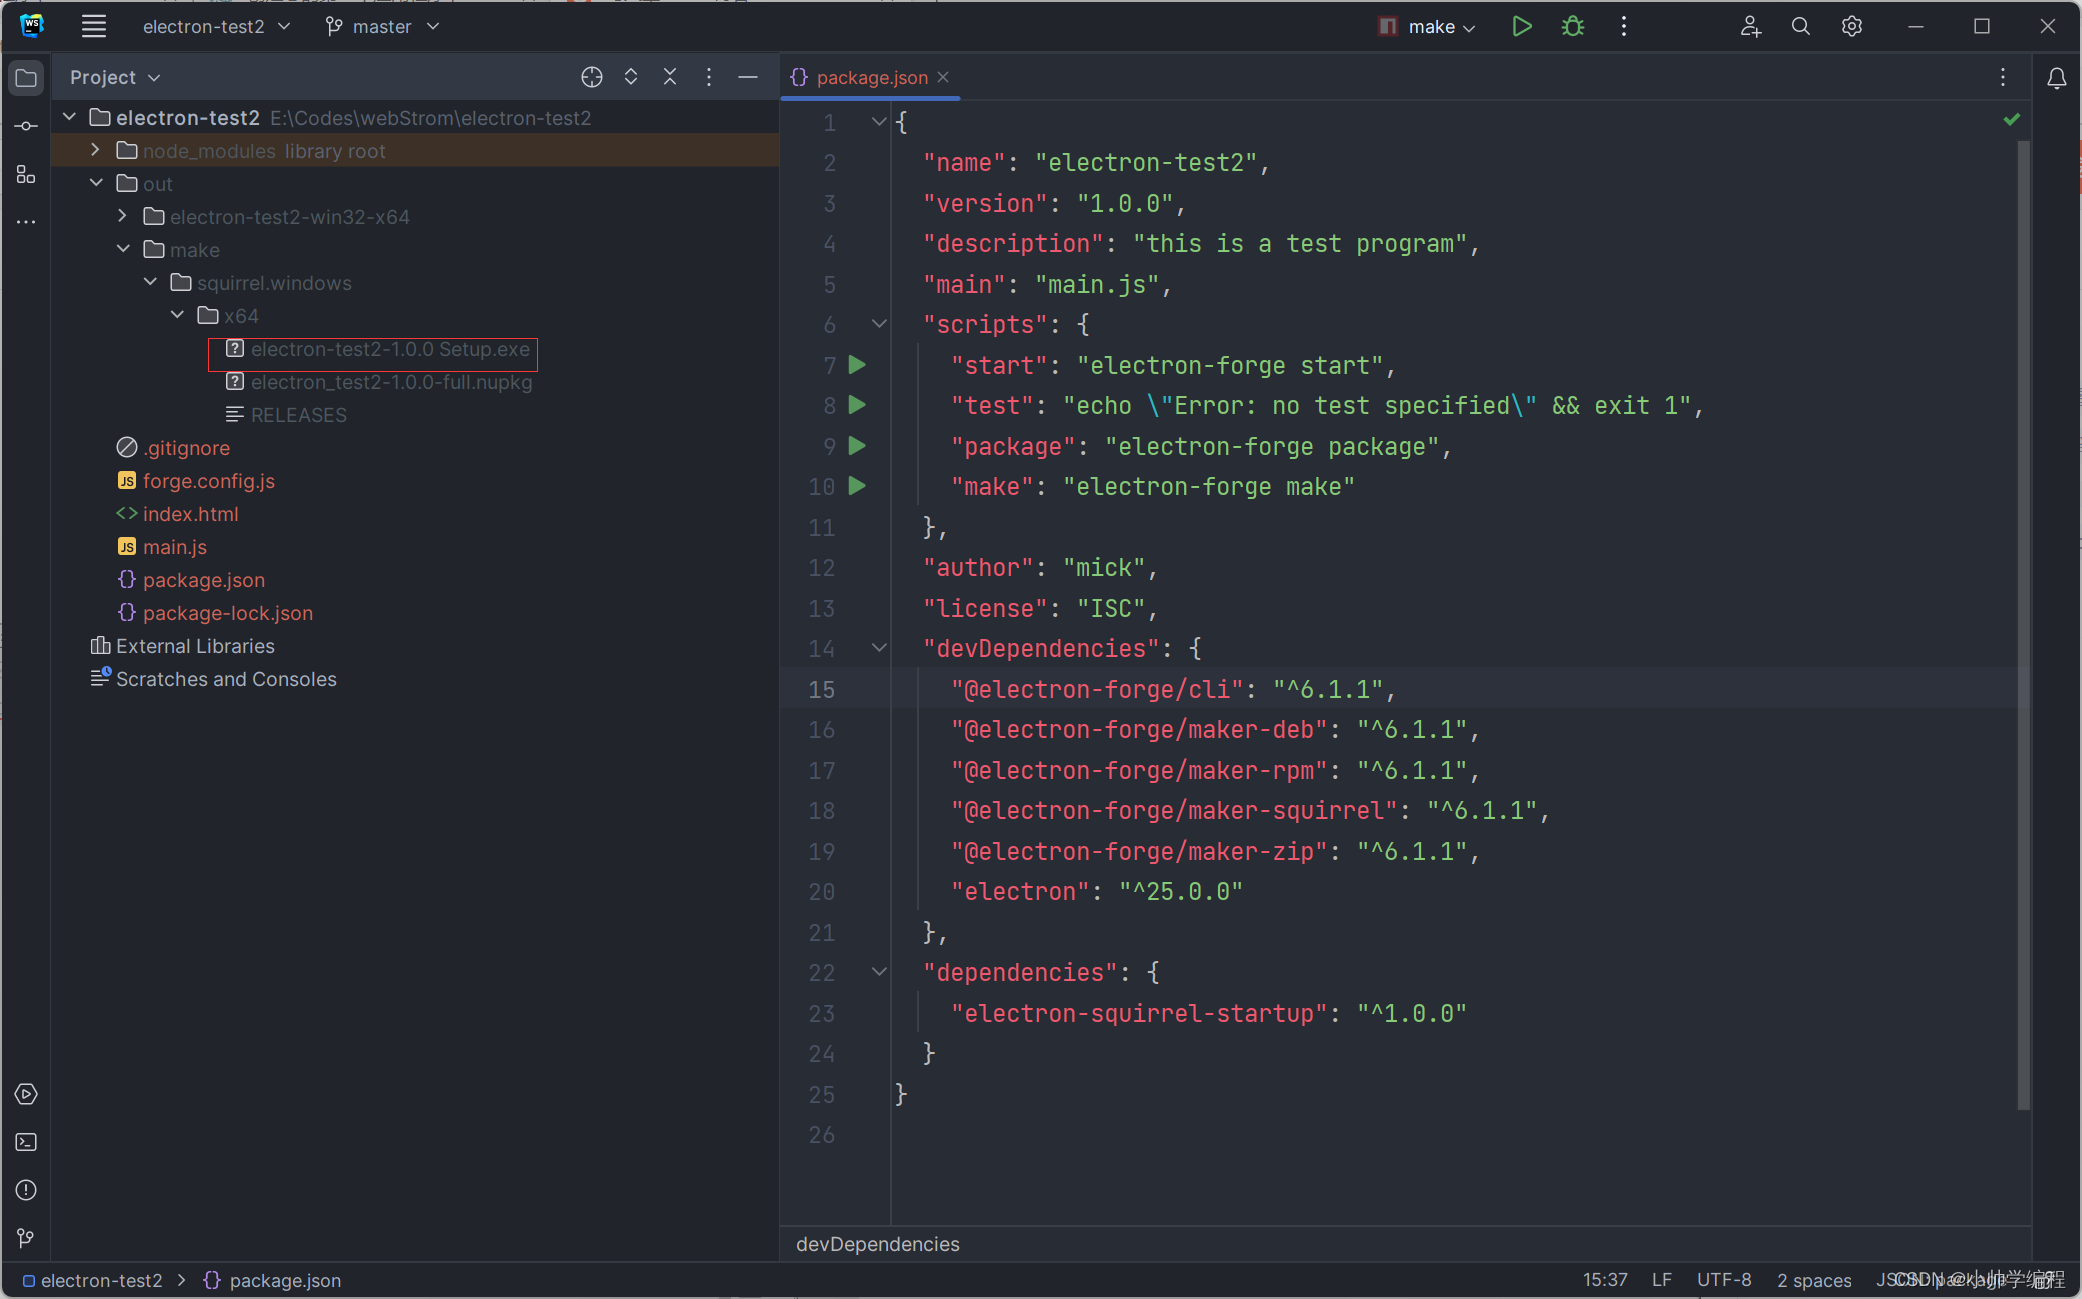Open the main hamburger menu

coord(94,27)
